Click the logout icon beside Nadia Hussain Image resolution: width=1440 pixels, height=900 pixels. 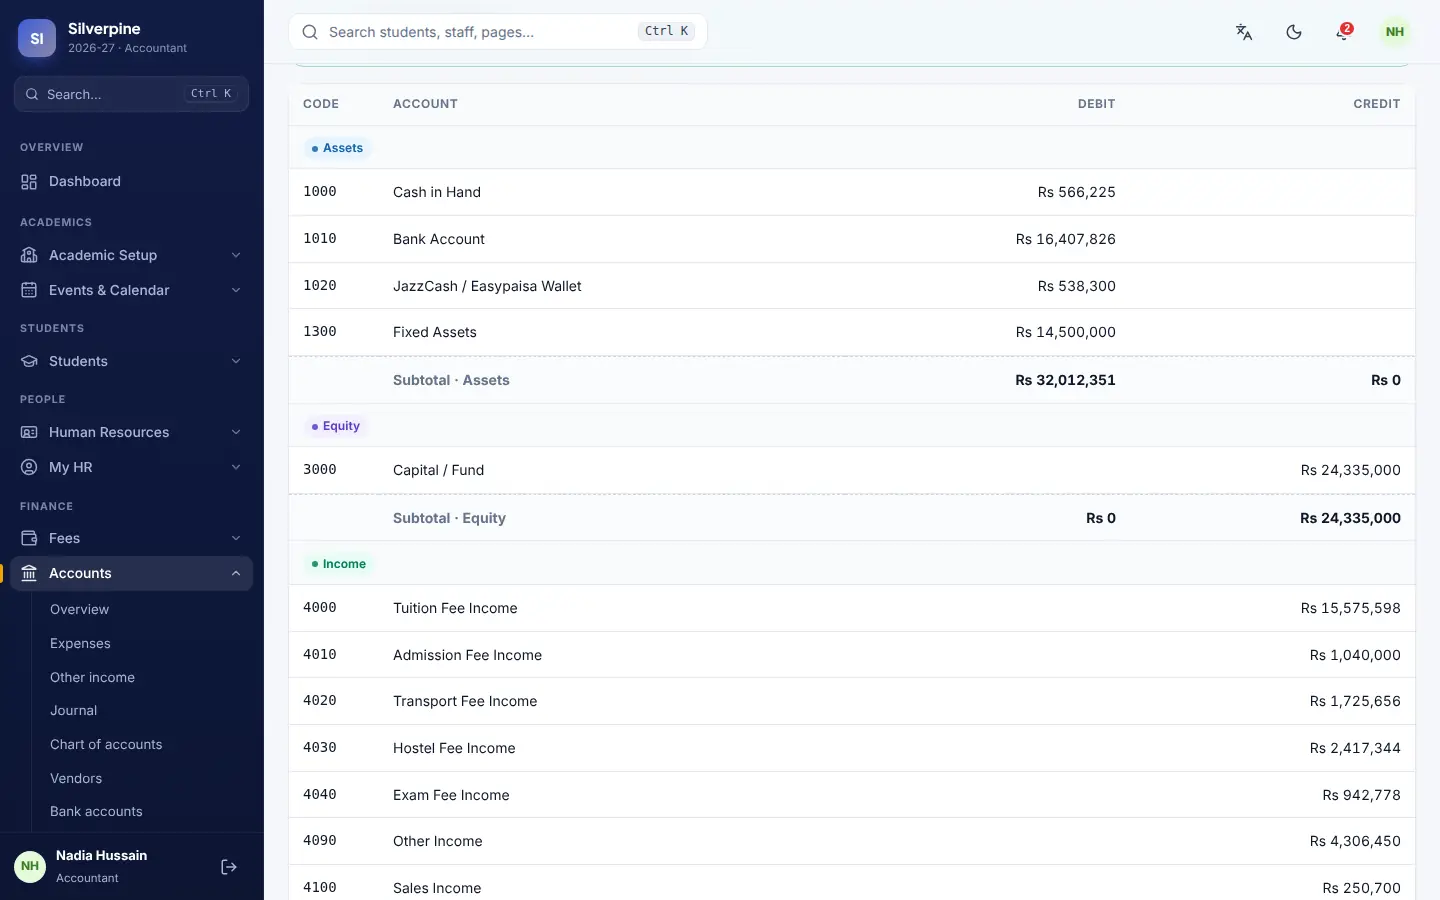(x=229, y=867)
